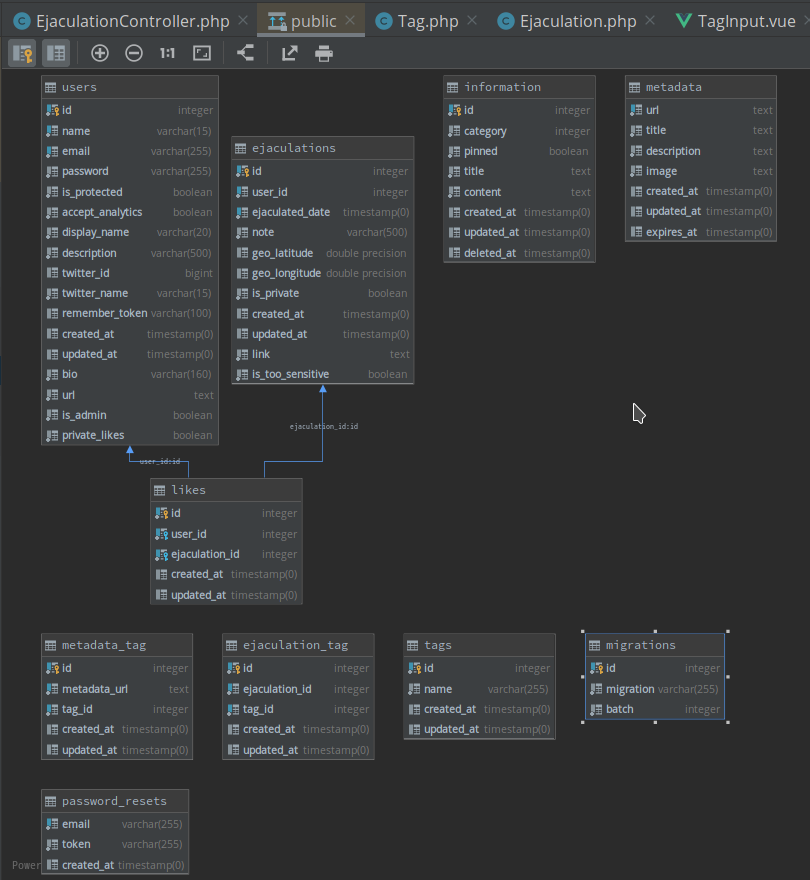Screen dimensions: 810x880
Task: Click the password_resets table header
Action: pos(115,801)
